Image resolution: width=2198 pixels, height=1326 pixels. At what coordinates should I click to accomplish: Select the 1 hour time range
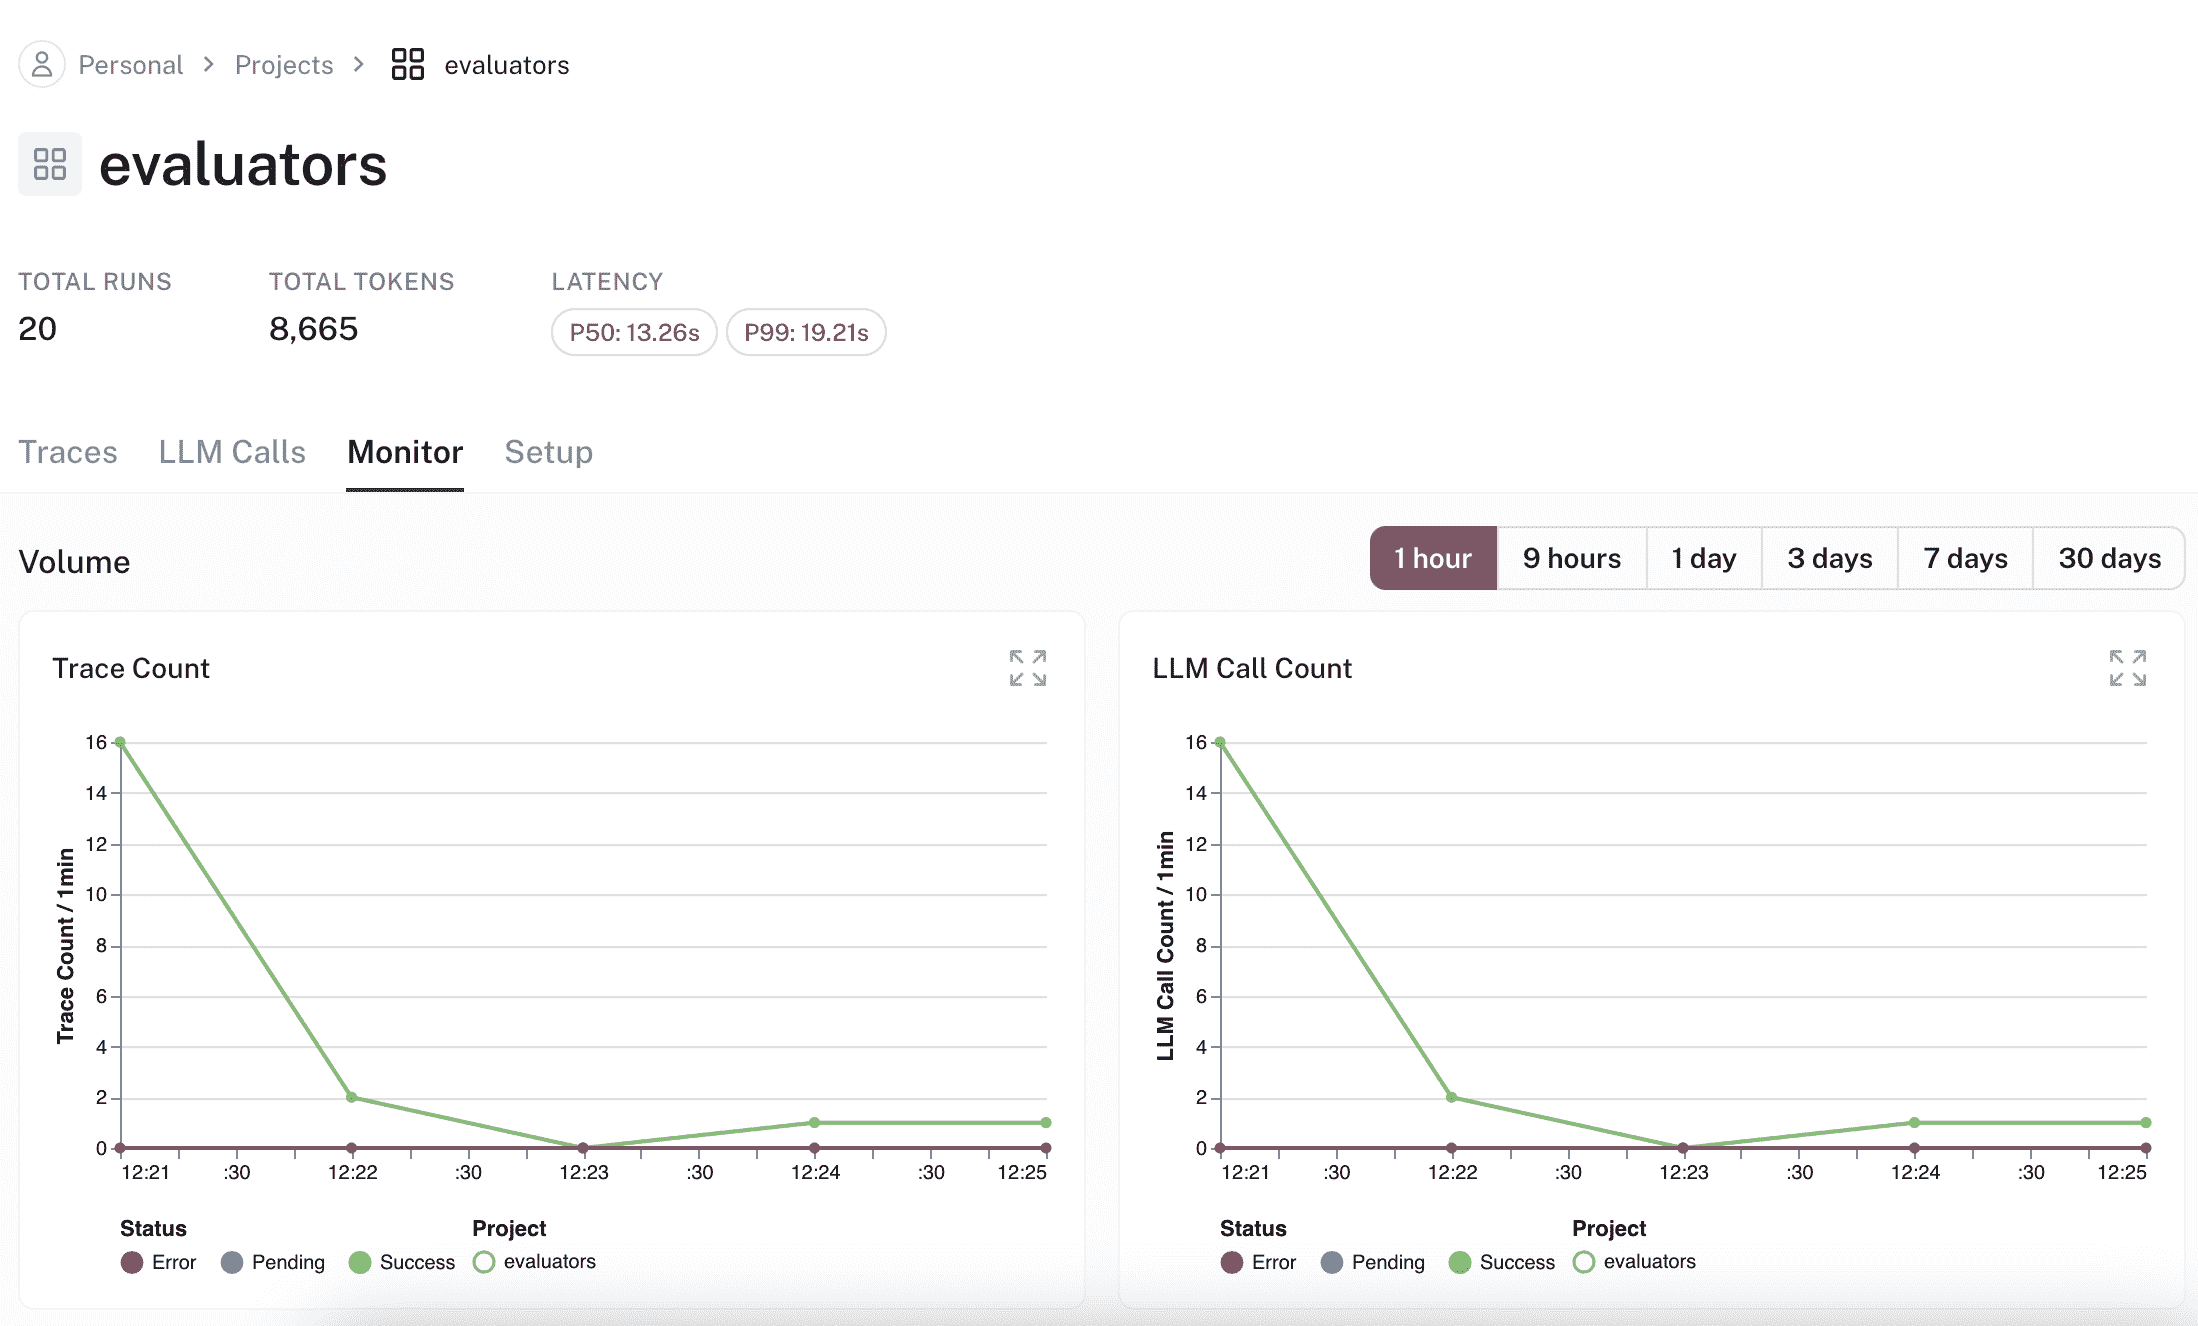pyautogui.click(x=1433, y=558)
